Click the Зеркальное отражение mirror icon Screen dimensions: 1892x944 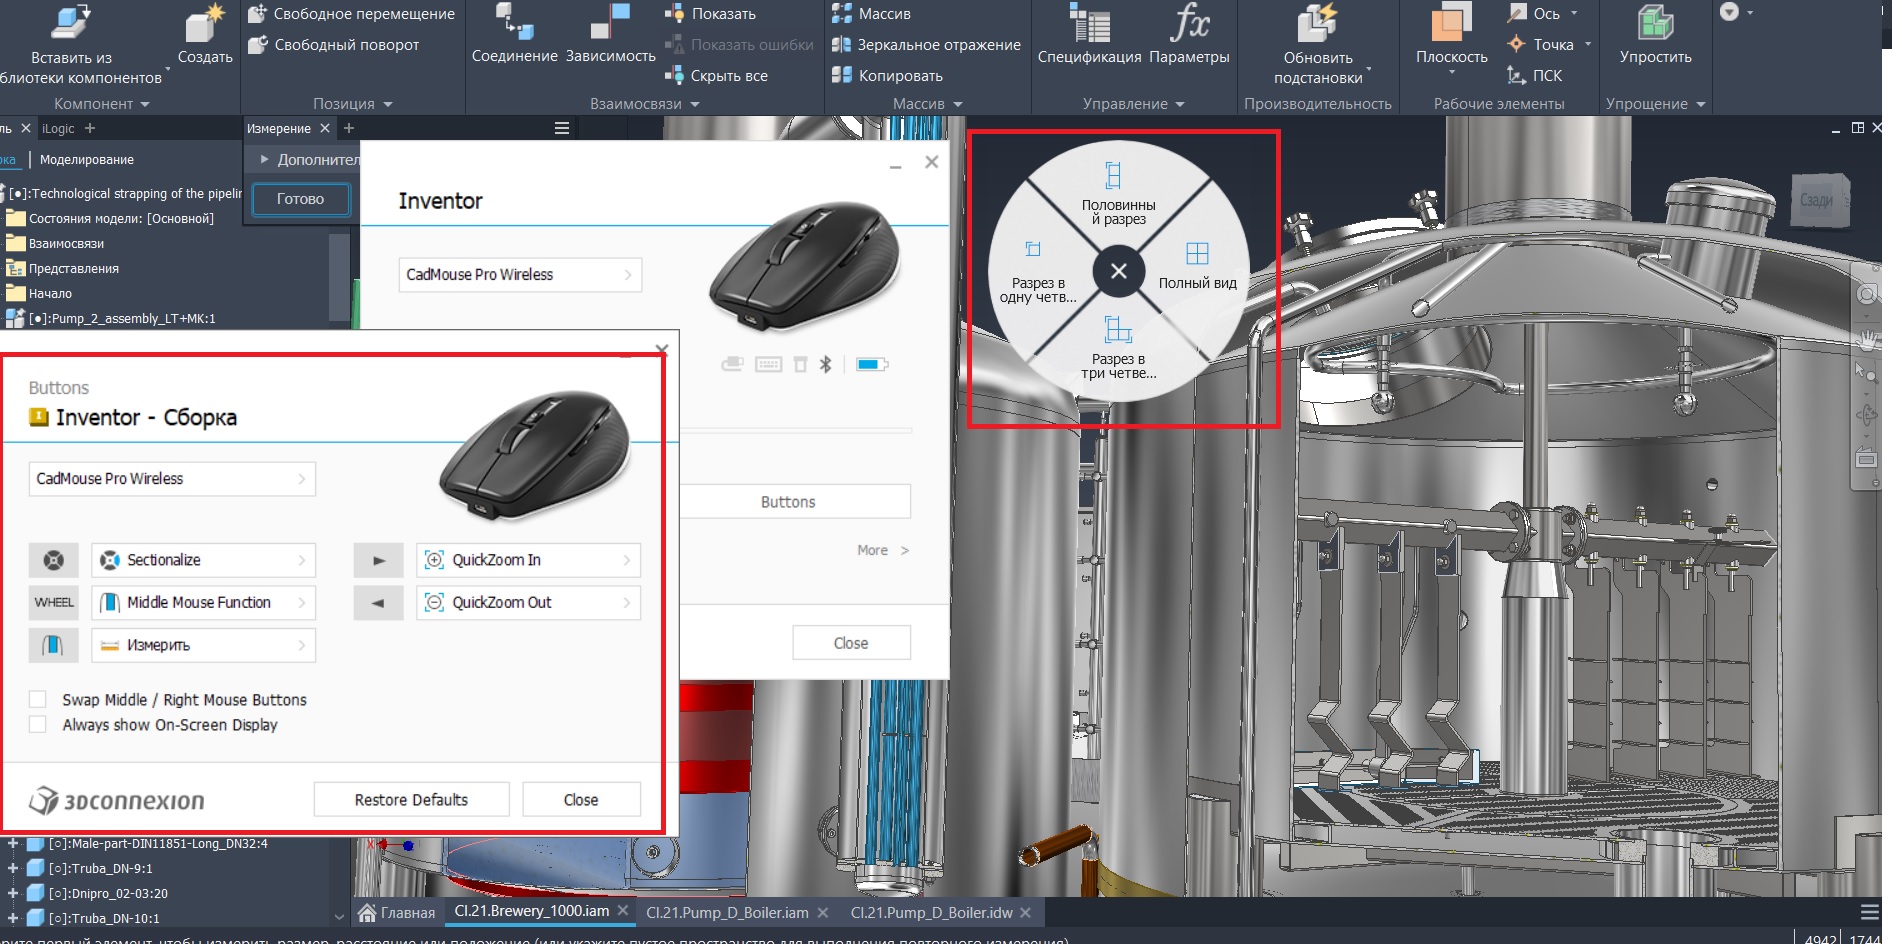coord(842,45)
